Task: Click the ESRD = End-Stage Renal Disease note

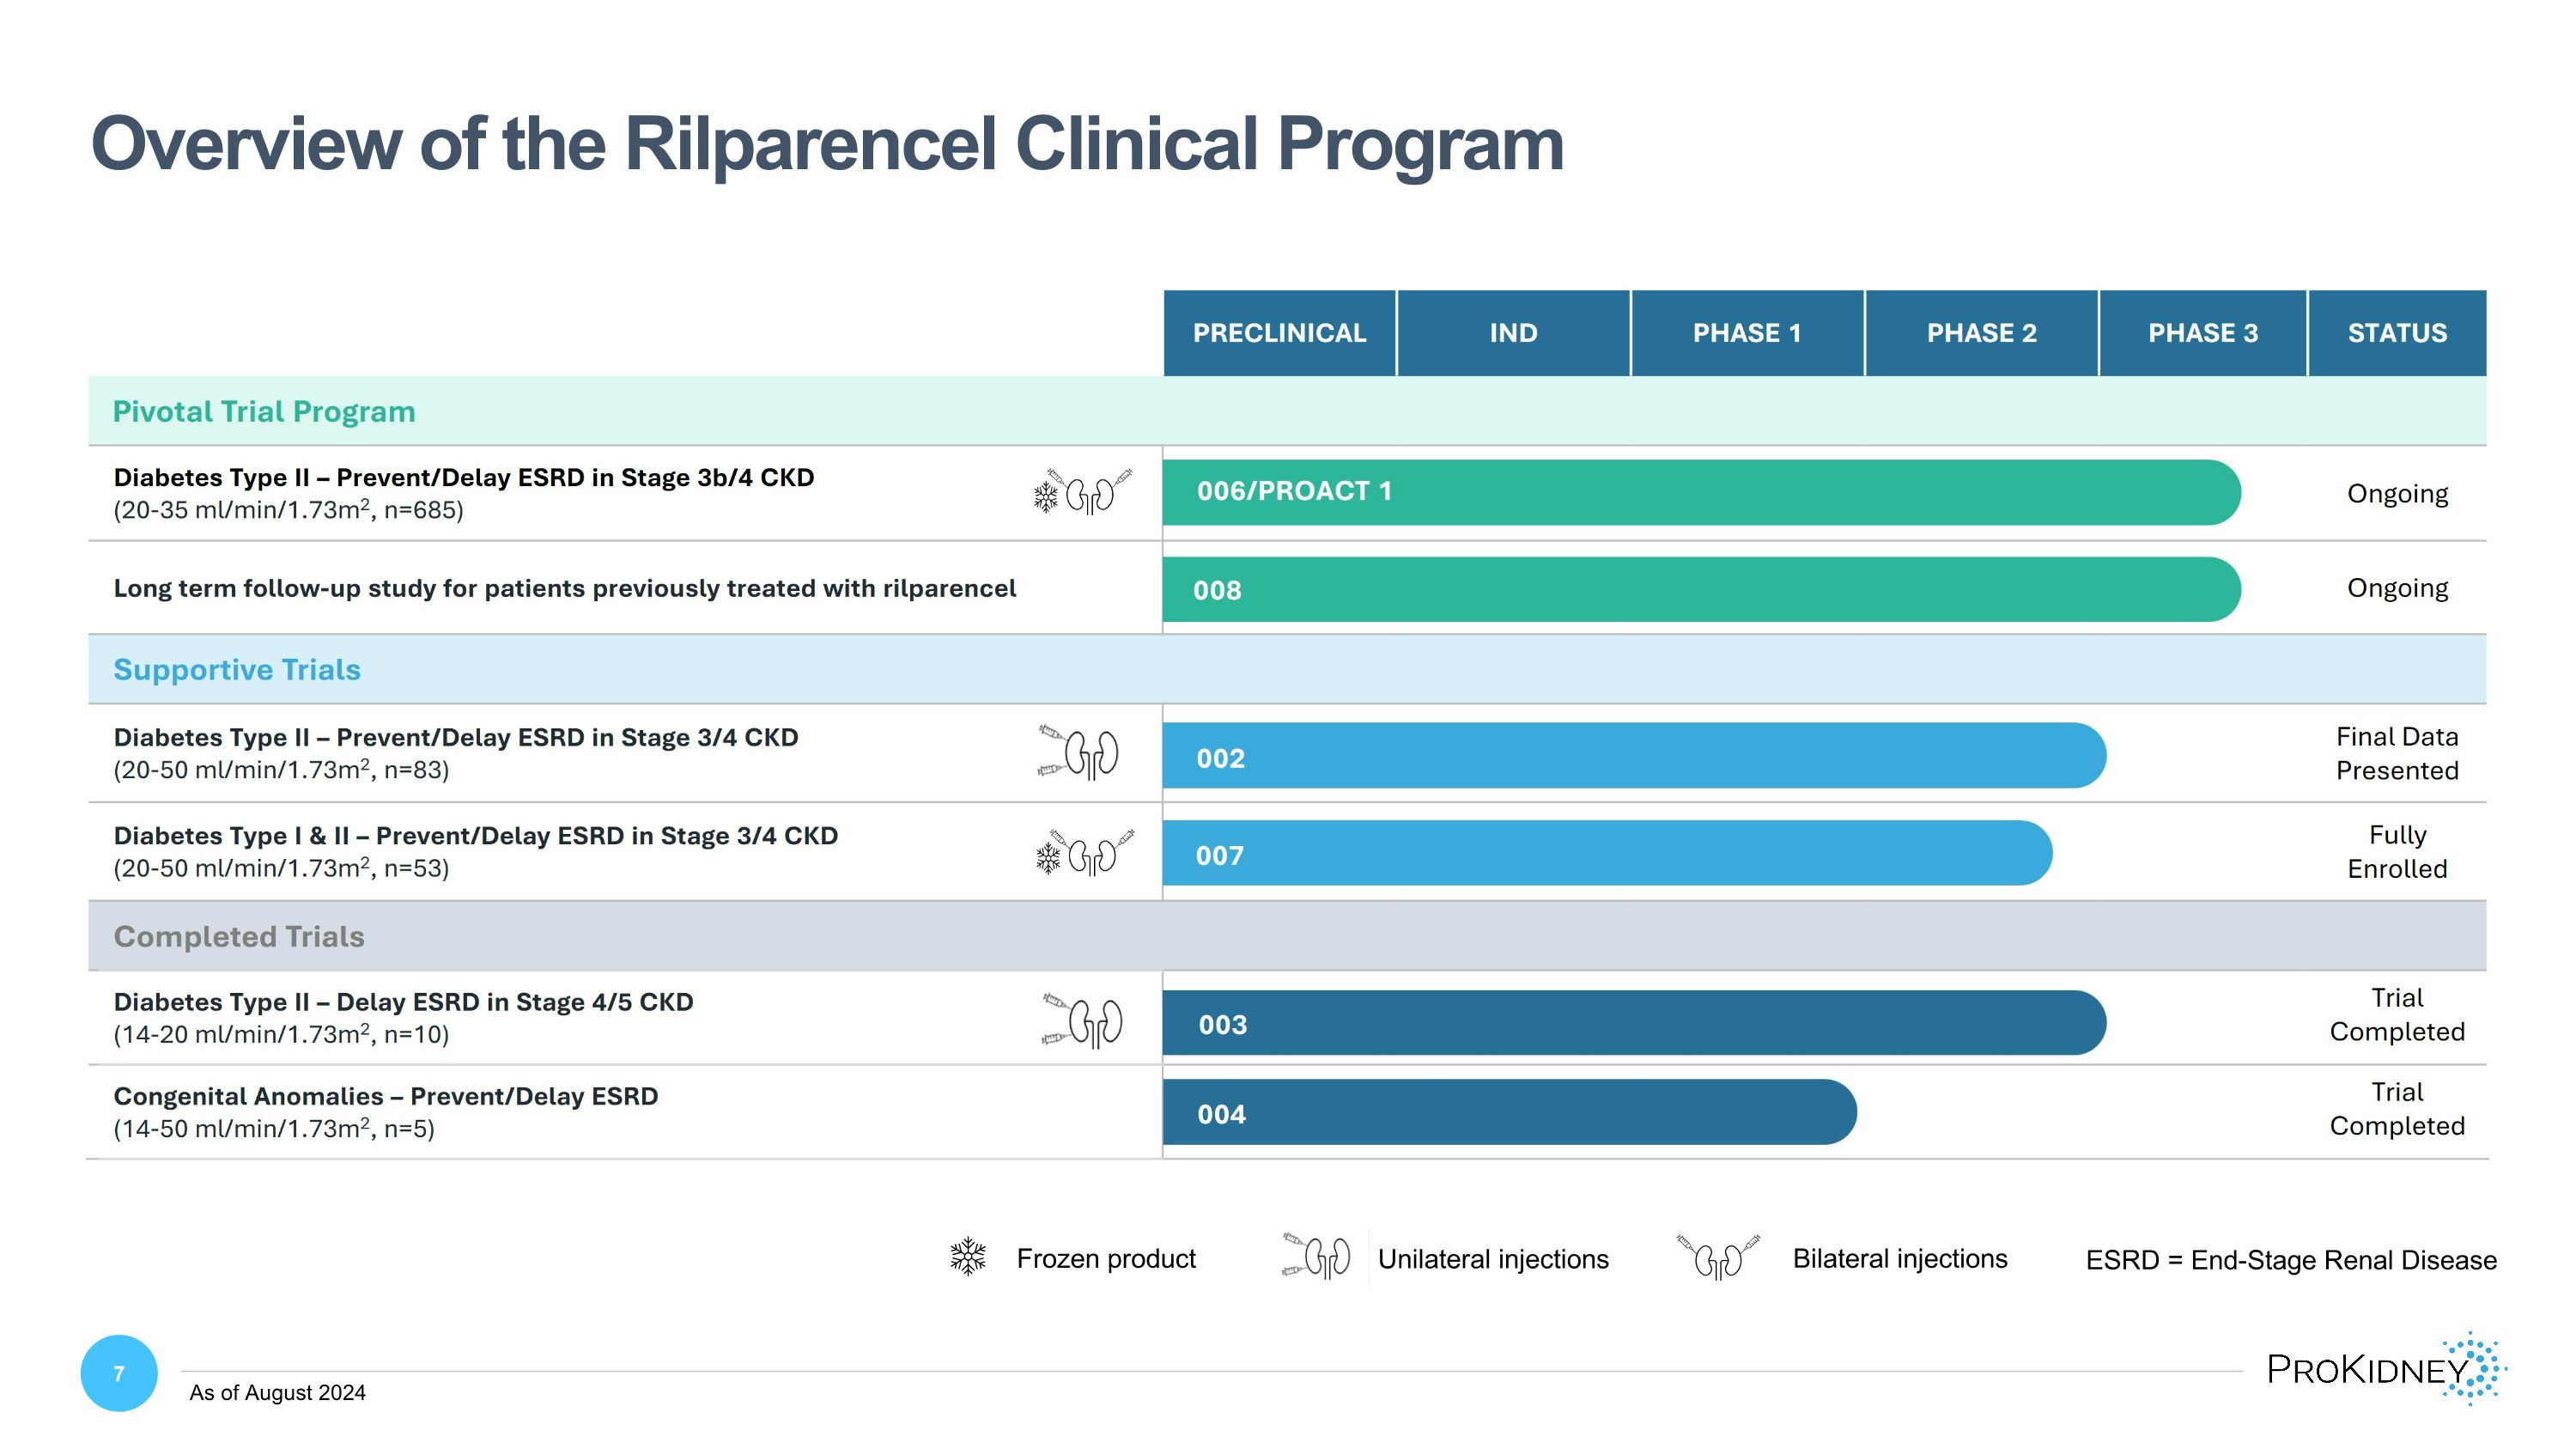Action: [2291, 1260]
